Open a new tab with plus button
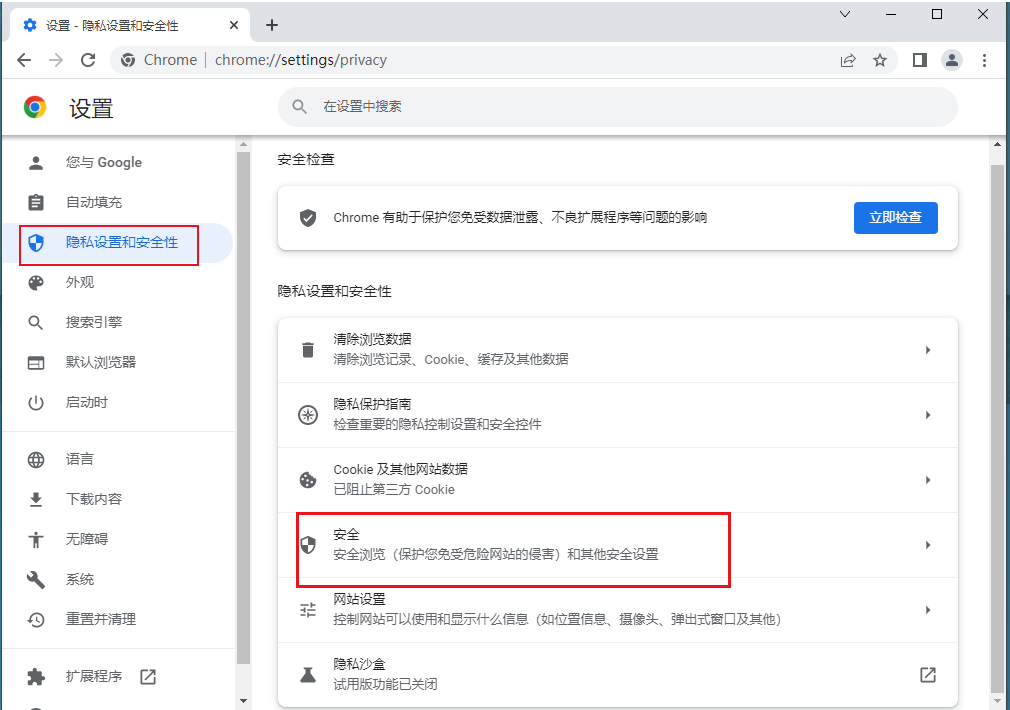This screenshot has height=710, width=1010. pyautogui.click(x=272, y=25)
